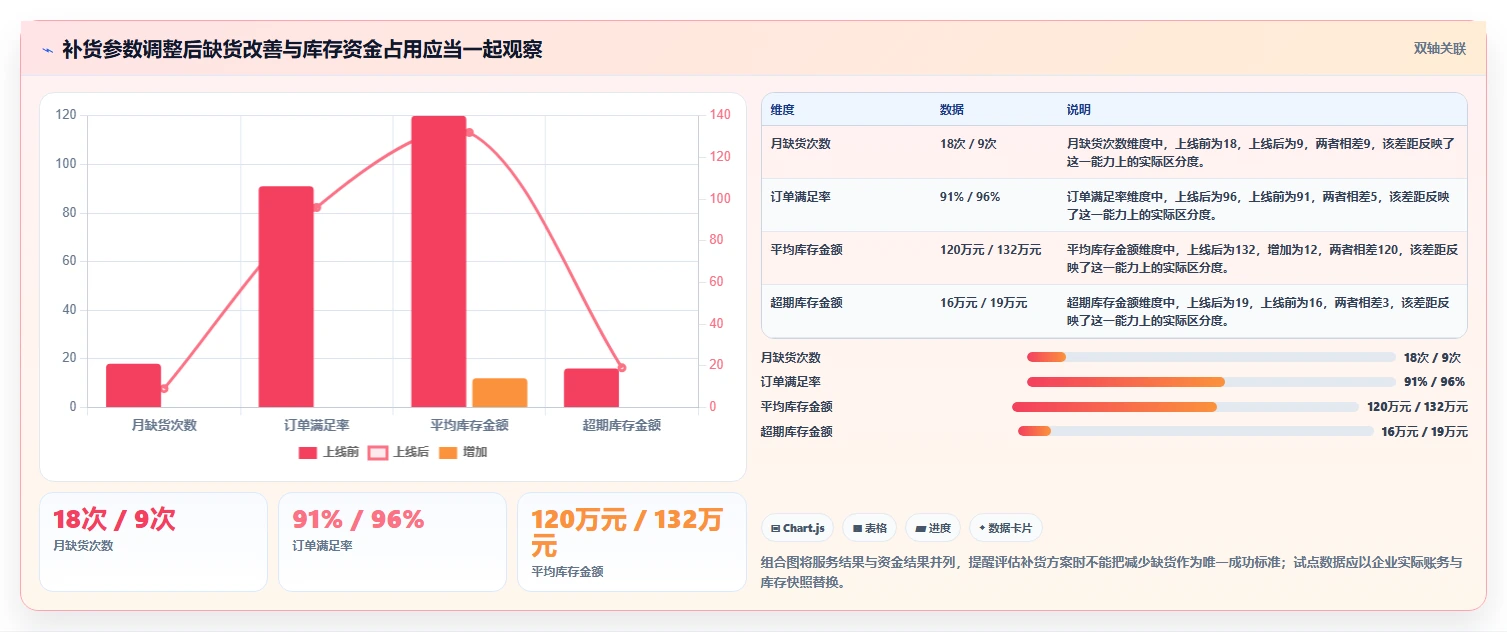Image resolution: width=1507 pixels, height=632 pixels.
Task: Click the 超期库存金额 x-axis label
Action: (621, 425)
